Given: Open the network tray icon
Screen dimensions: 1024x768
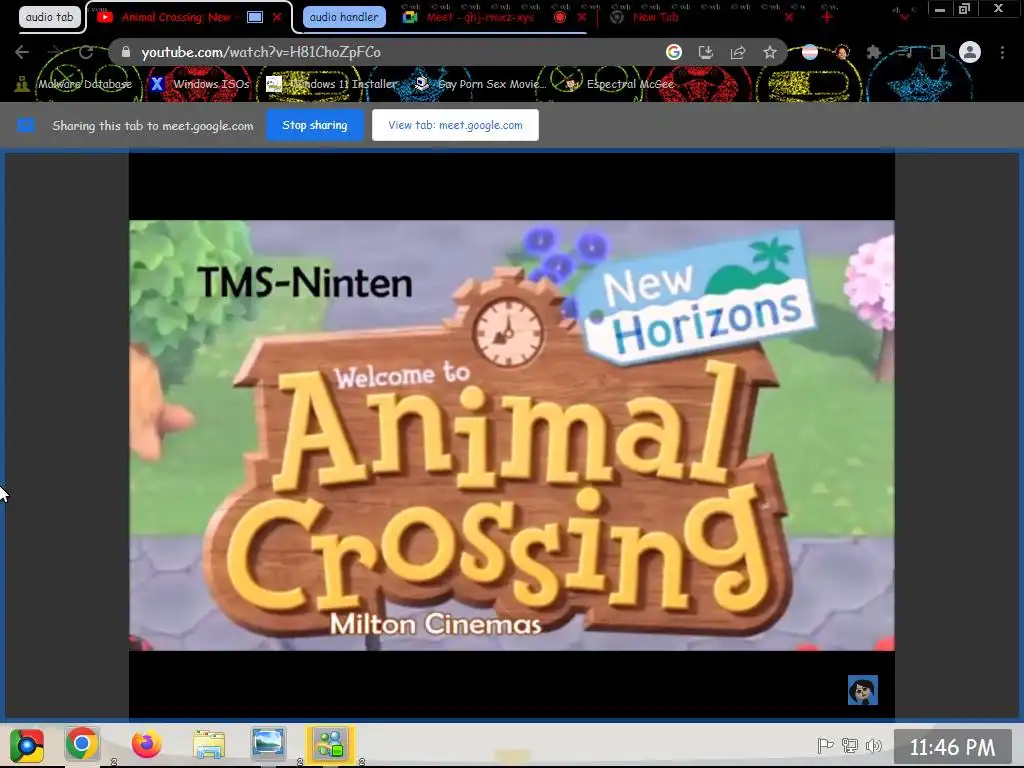Looking at the screenshot, I should coord(850,745).
